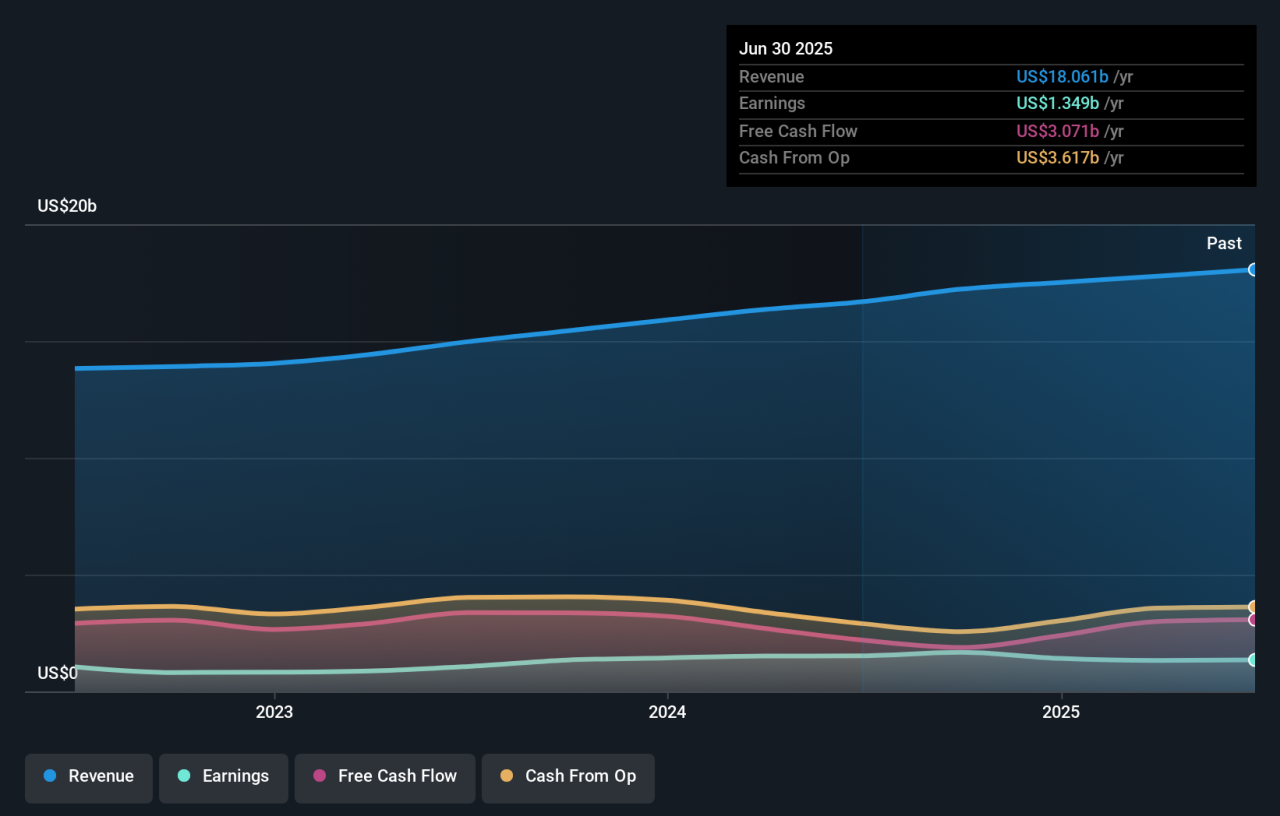This screenshot has height=816, width=1280.
Task: Click the US$18.061b revenue value
Action: point(1062,77)
